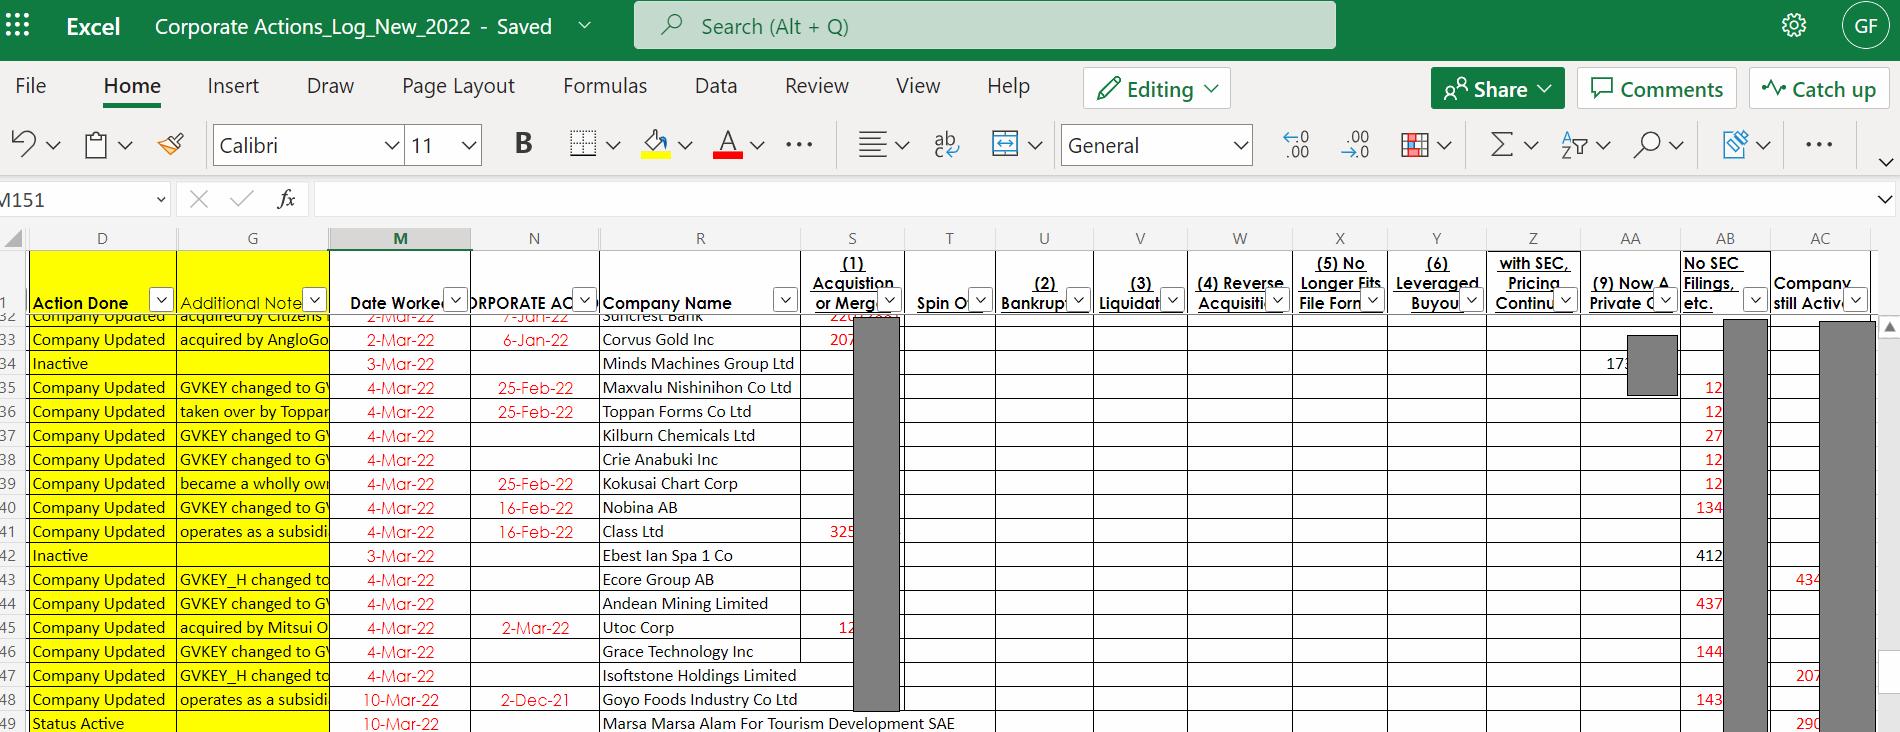
Task: Click Increase Decimal icon
Action: coord(1356,145)
